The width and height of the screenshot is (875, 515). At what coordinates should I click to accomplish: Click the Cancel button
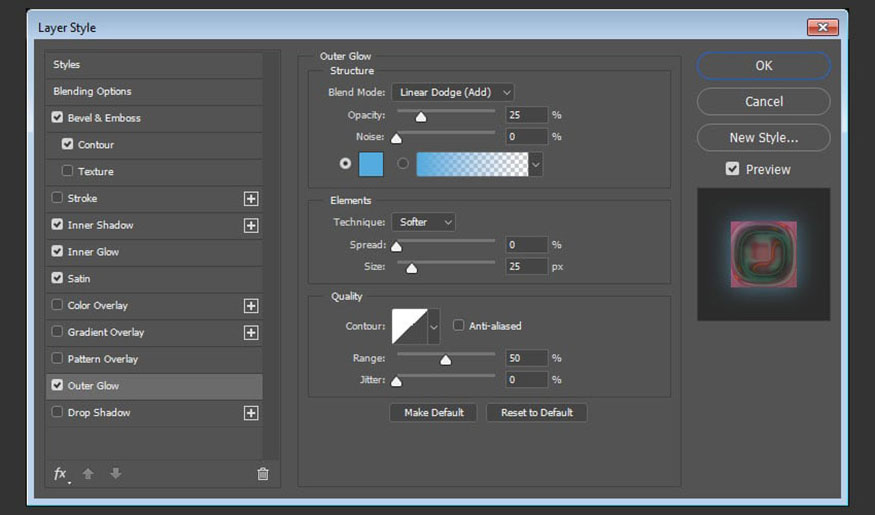tap(763, 102)
